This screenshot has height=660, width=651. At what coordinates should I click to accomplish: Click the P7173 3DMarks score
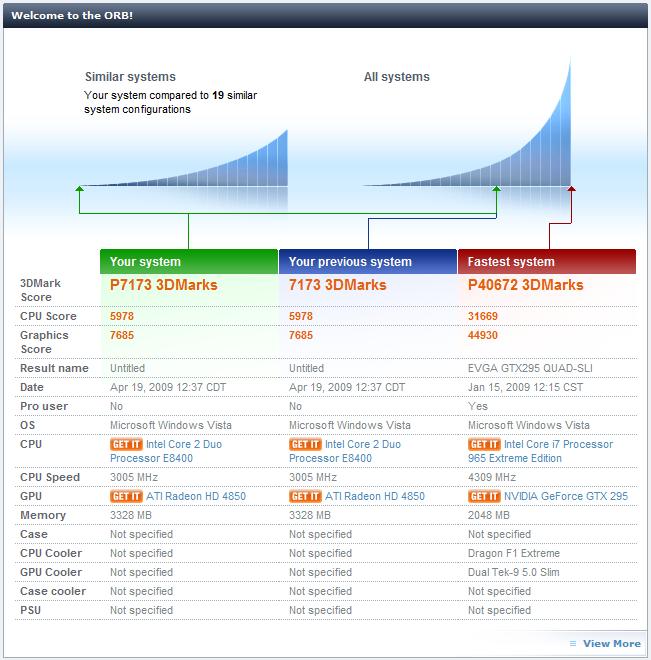pos(164,285)
